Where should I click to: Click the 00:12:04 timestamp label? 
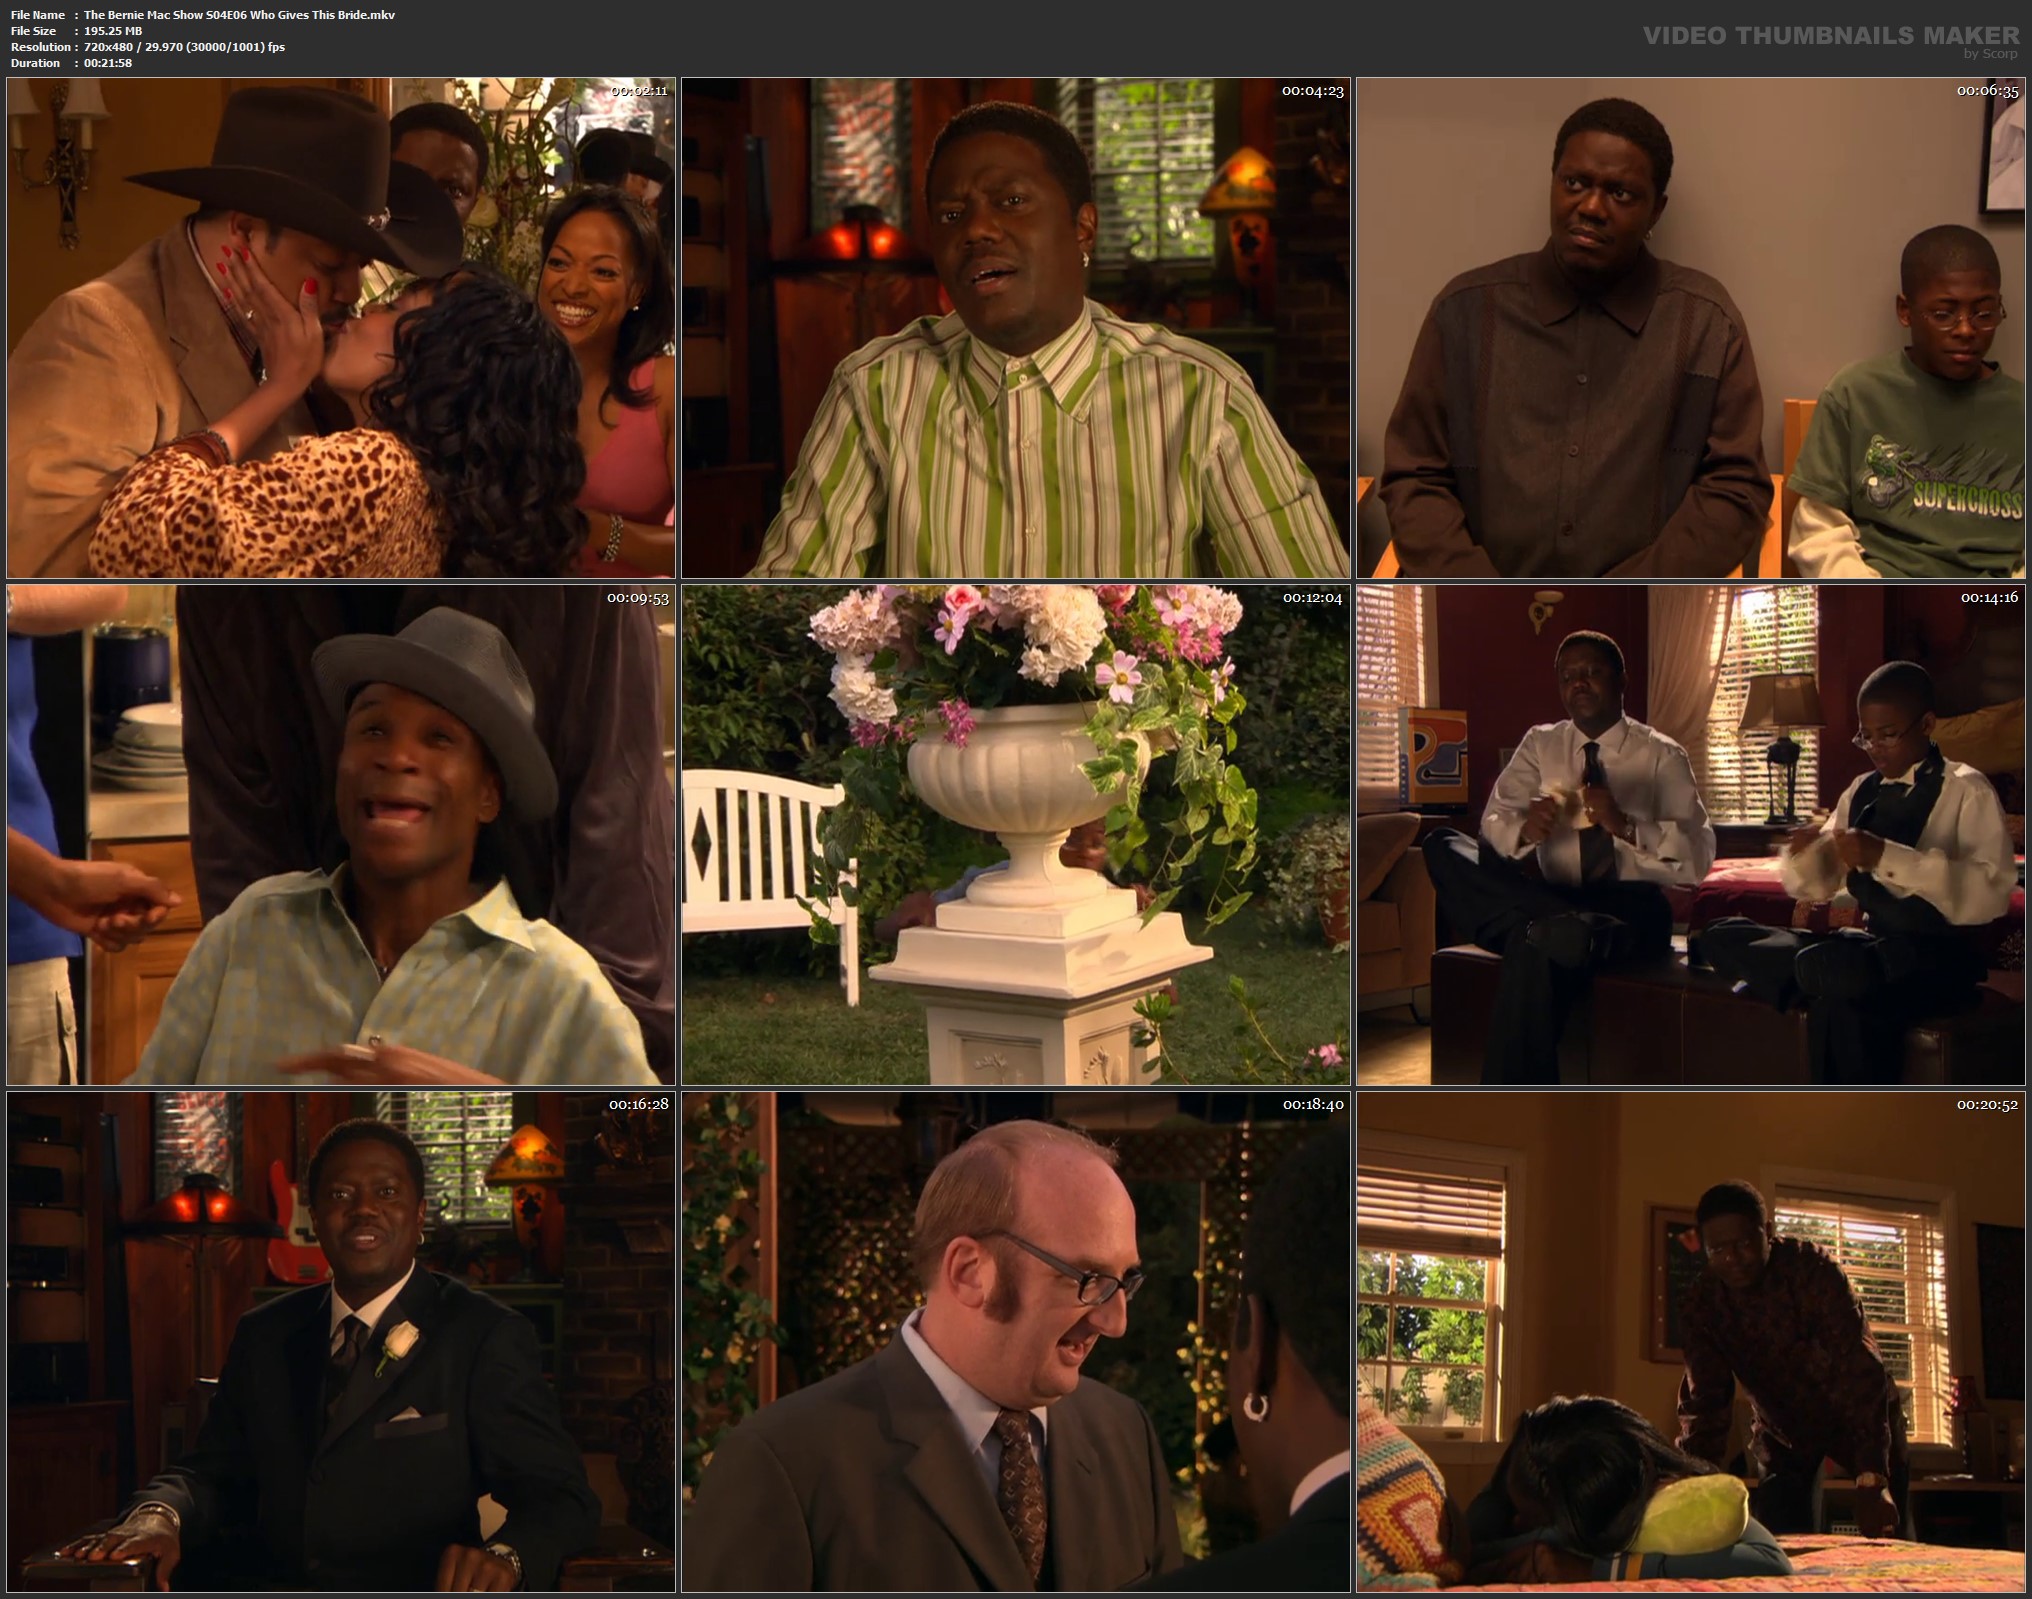[x=1312, y=598]
